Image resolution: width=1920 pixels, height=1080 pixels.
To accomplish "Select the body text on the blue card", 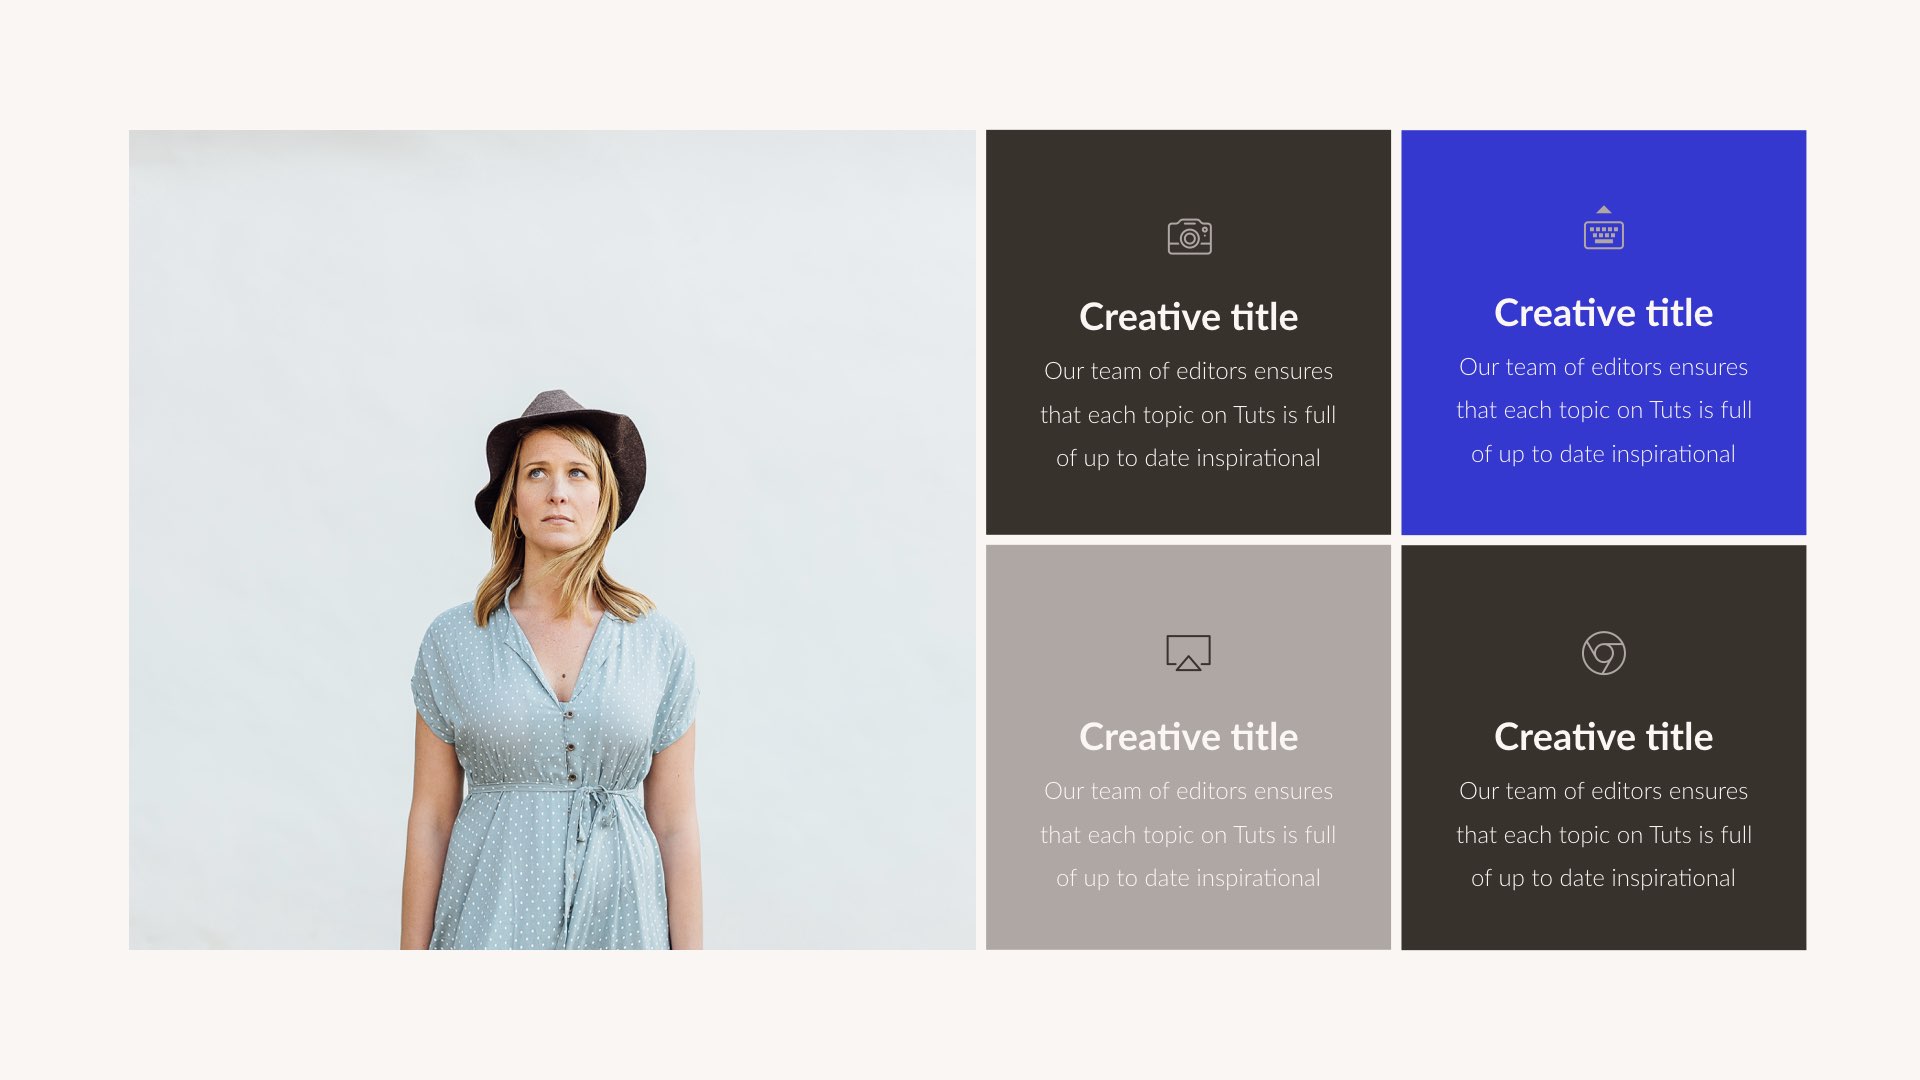I will click(x=1604, y=410).
